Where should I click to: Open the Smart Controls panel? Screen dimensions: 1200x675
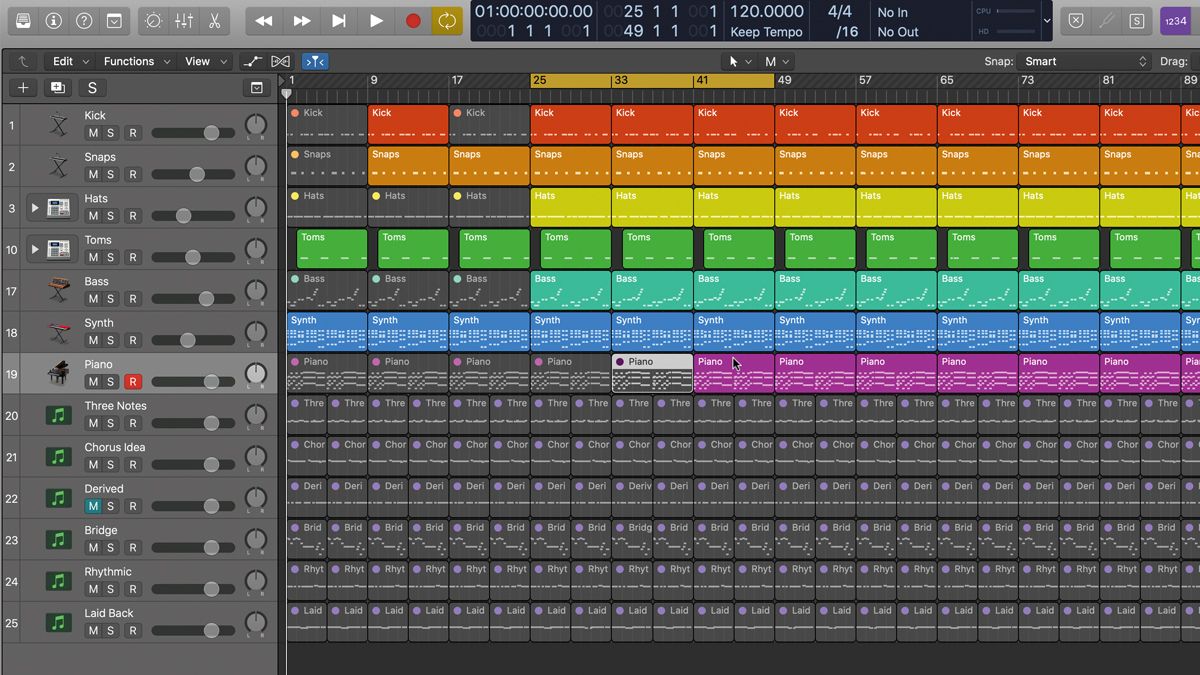coord(153,20)
